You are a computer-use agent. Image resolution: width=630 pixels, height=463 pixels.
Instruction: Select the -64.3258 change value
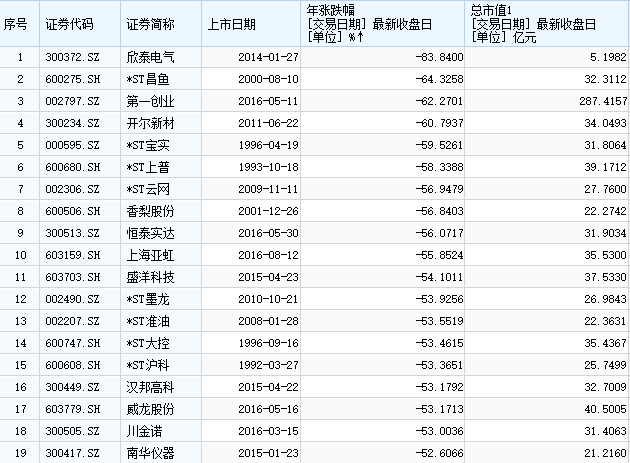(440, 79)
